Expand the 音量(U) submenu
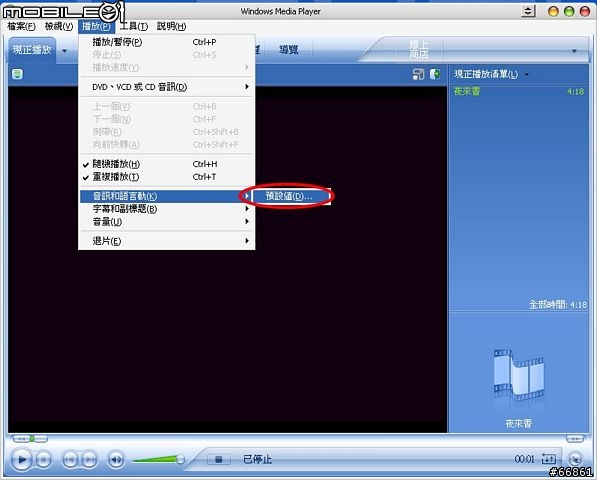The height and width of the screenshot is (480, 597). click(x=167, y=222)
